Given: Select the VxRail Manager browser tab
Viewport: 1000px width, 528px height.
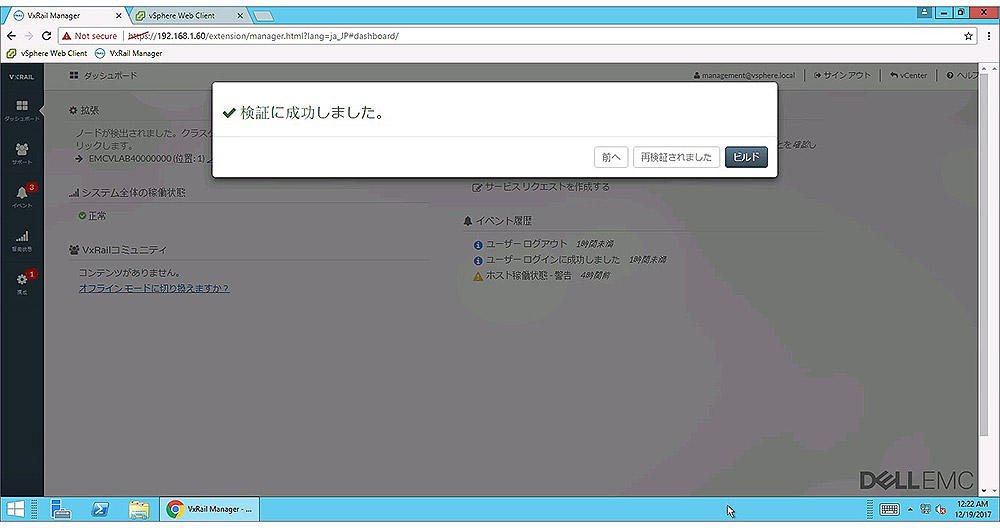Looking at the screenshot, I should pos(54,15).
